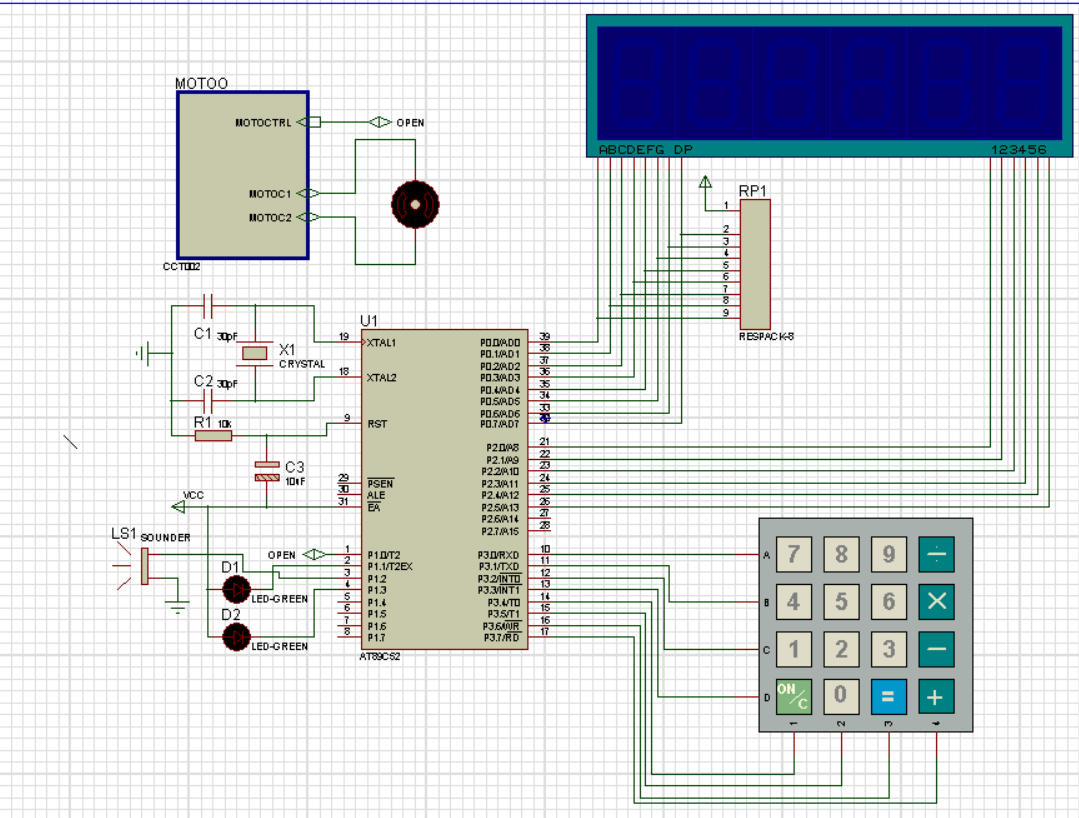
Task: Select the DC motor symbol
Action: point(414,203)
